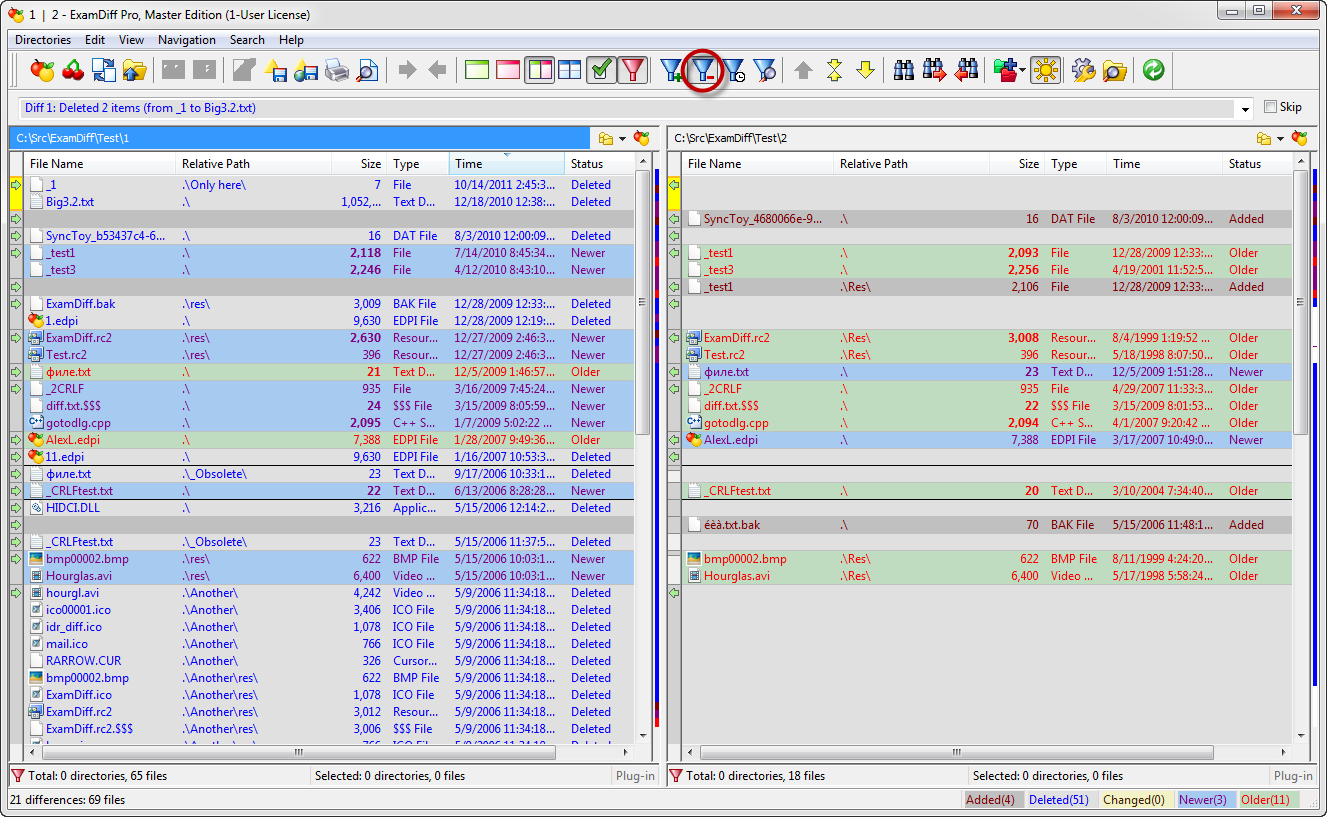This screenshot has height=817, width=1327.
Task: Click the green refresh re-compare icon
Action: click(x=1153, y=70)
